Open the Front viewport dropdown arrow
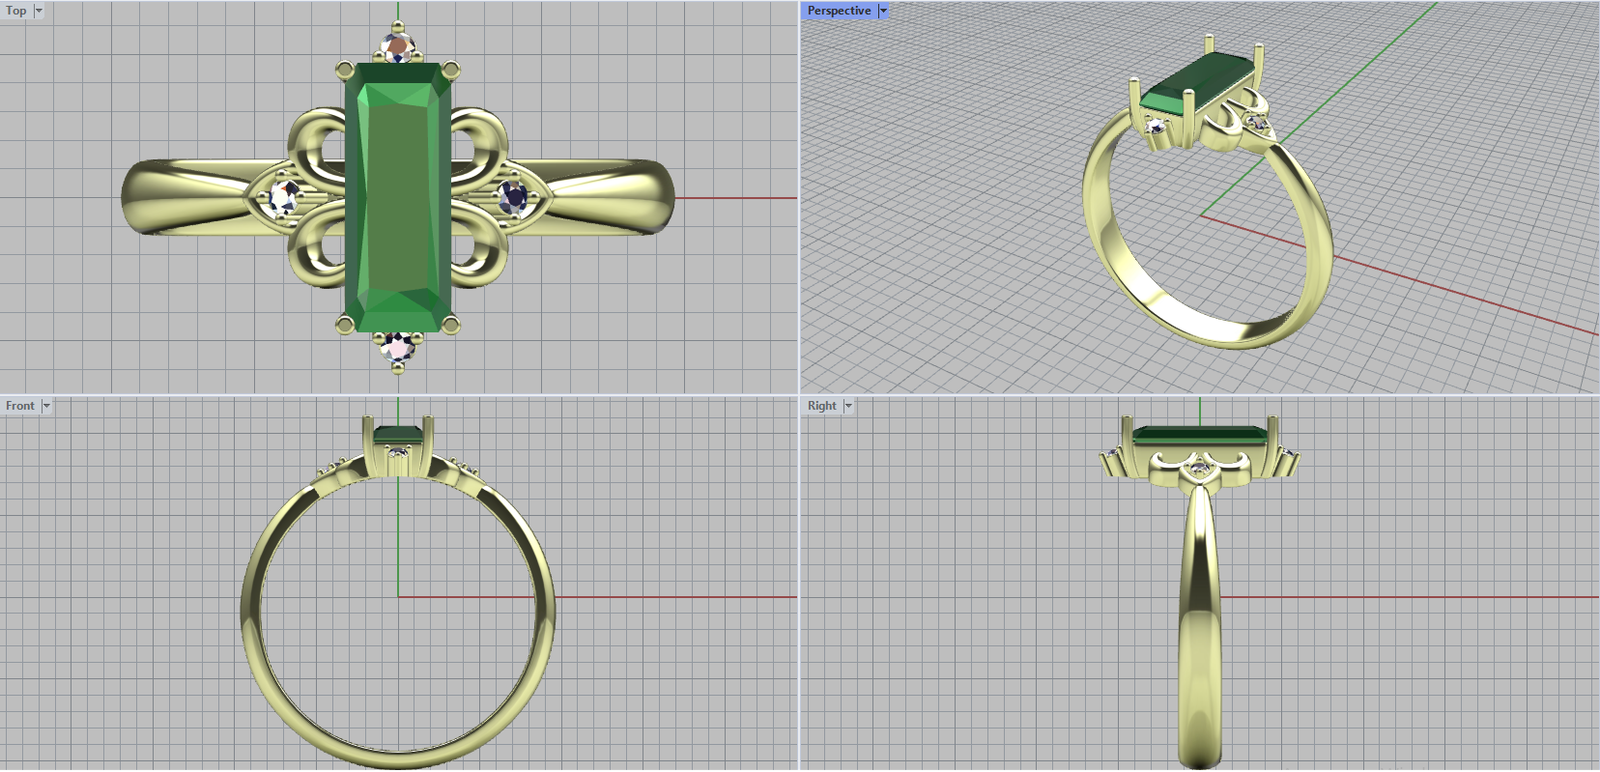 point(46,406)
